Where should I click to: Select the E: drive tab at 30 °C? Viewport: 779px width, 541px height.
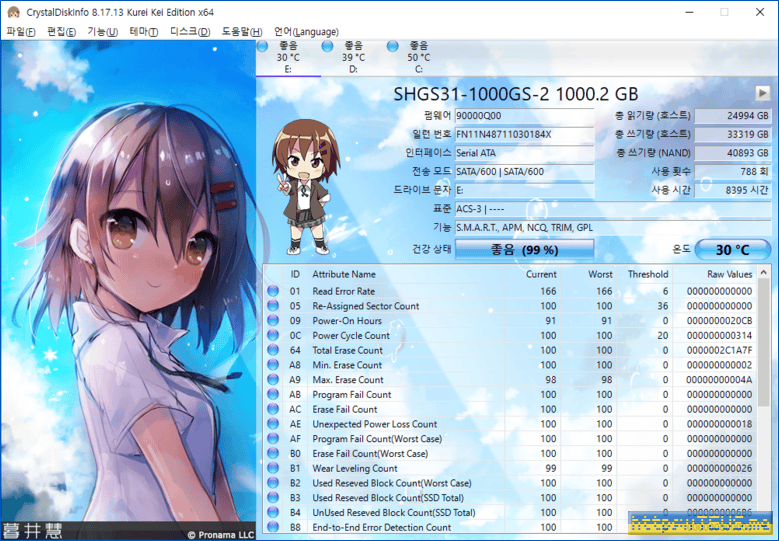288,58
